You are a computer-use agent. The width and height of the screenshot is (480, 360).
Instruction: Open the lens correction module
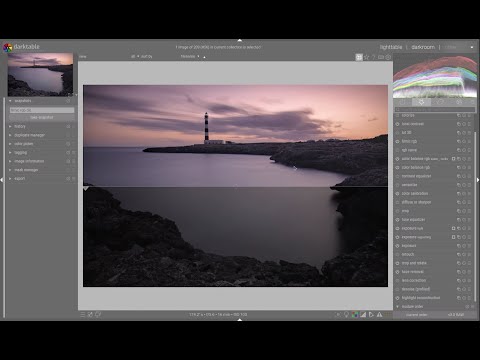pyautogui.click(x=414, y=281)
